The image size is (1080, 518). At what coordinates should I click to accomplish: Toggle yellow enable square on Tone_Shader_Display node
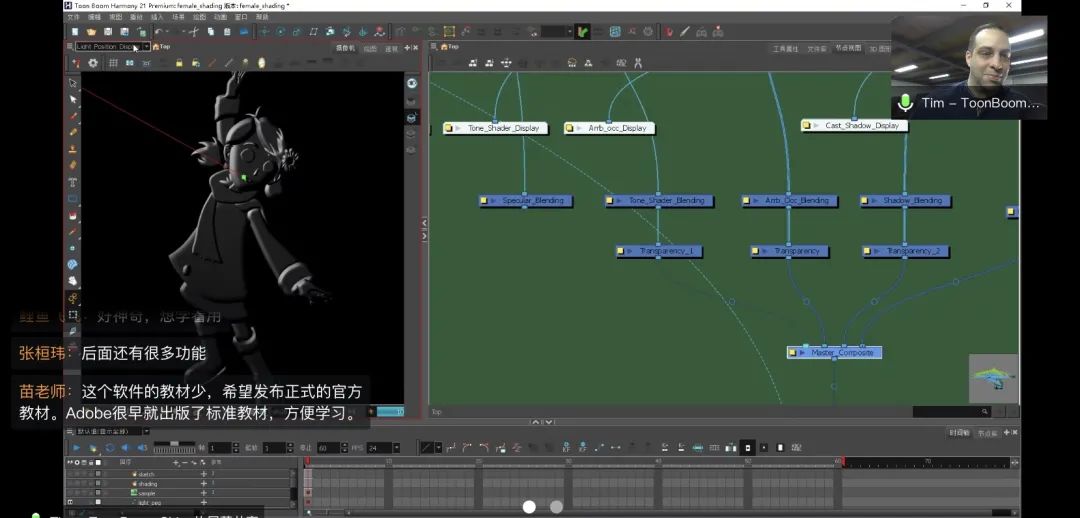coord(448,128)
